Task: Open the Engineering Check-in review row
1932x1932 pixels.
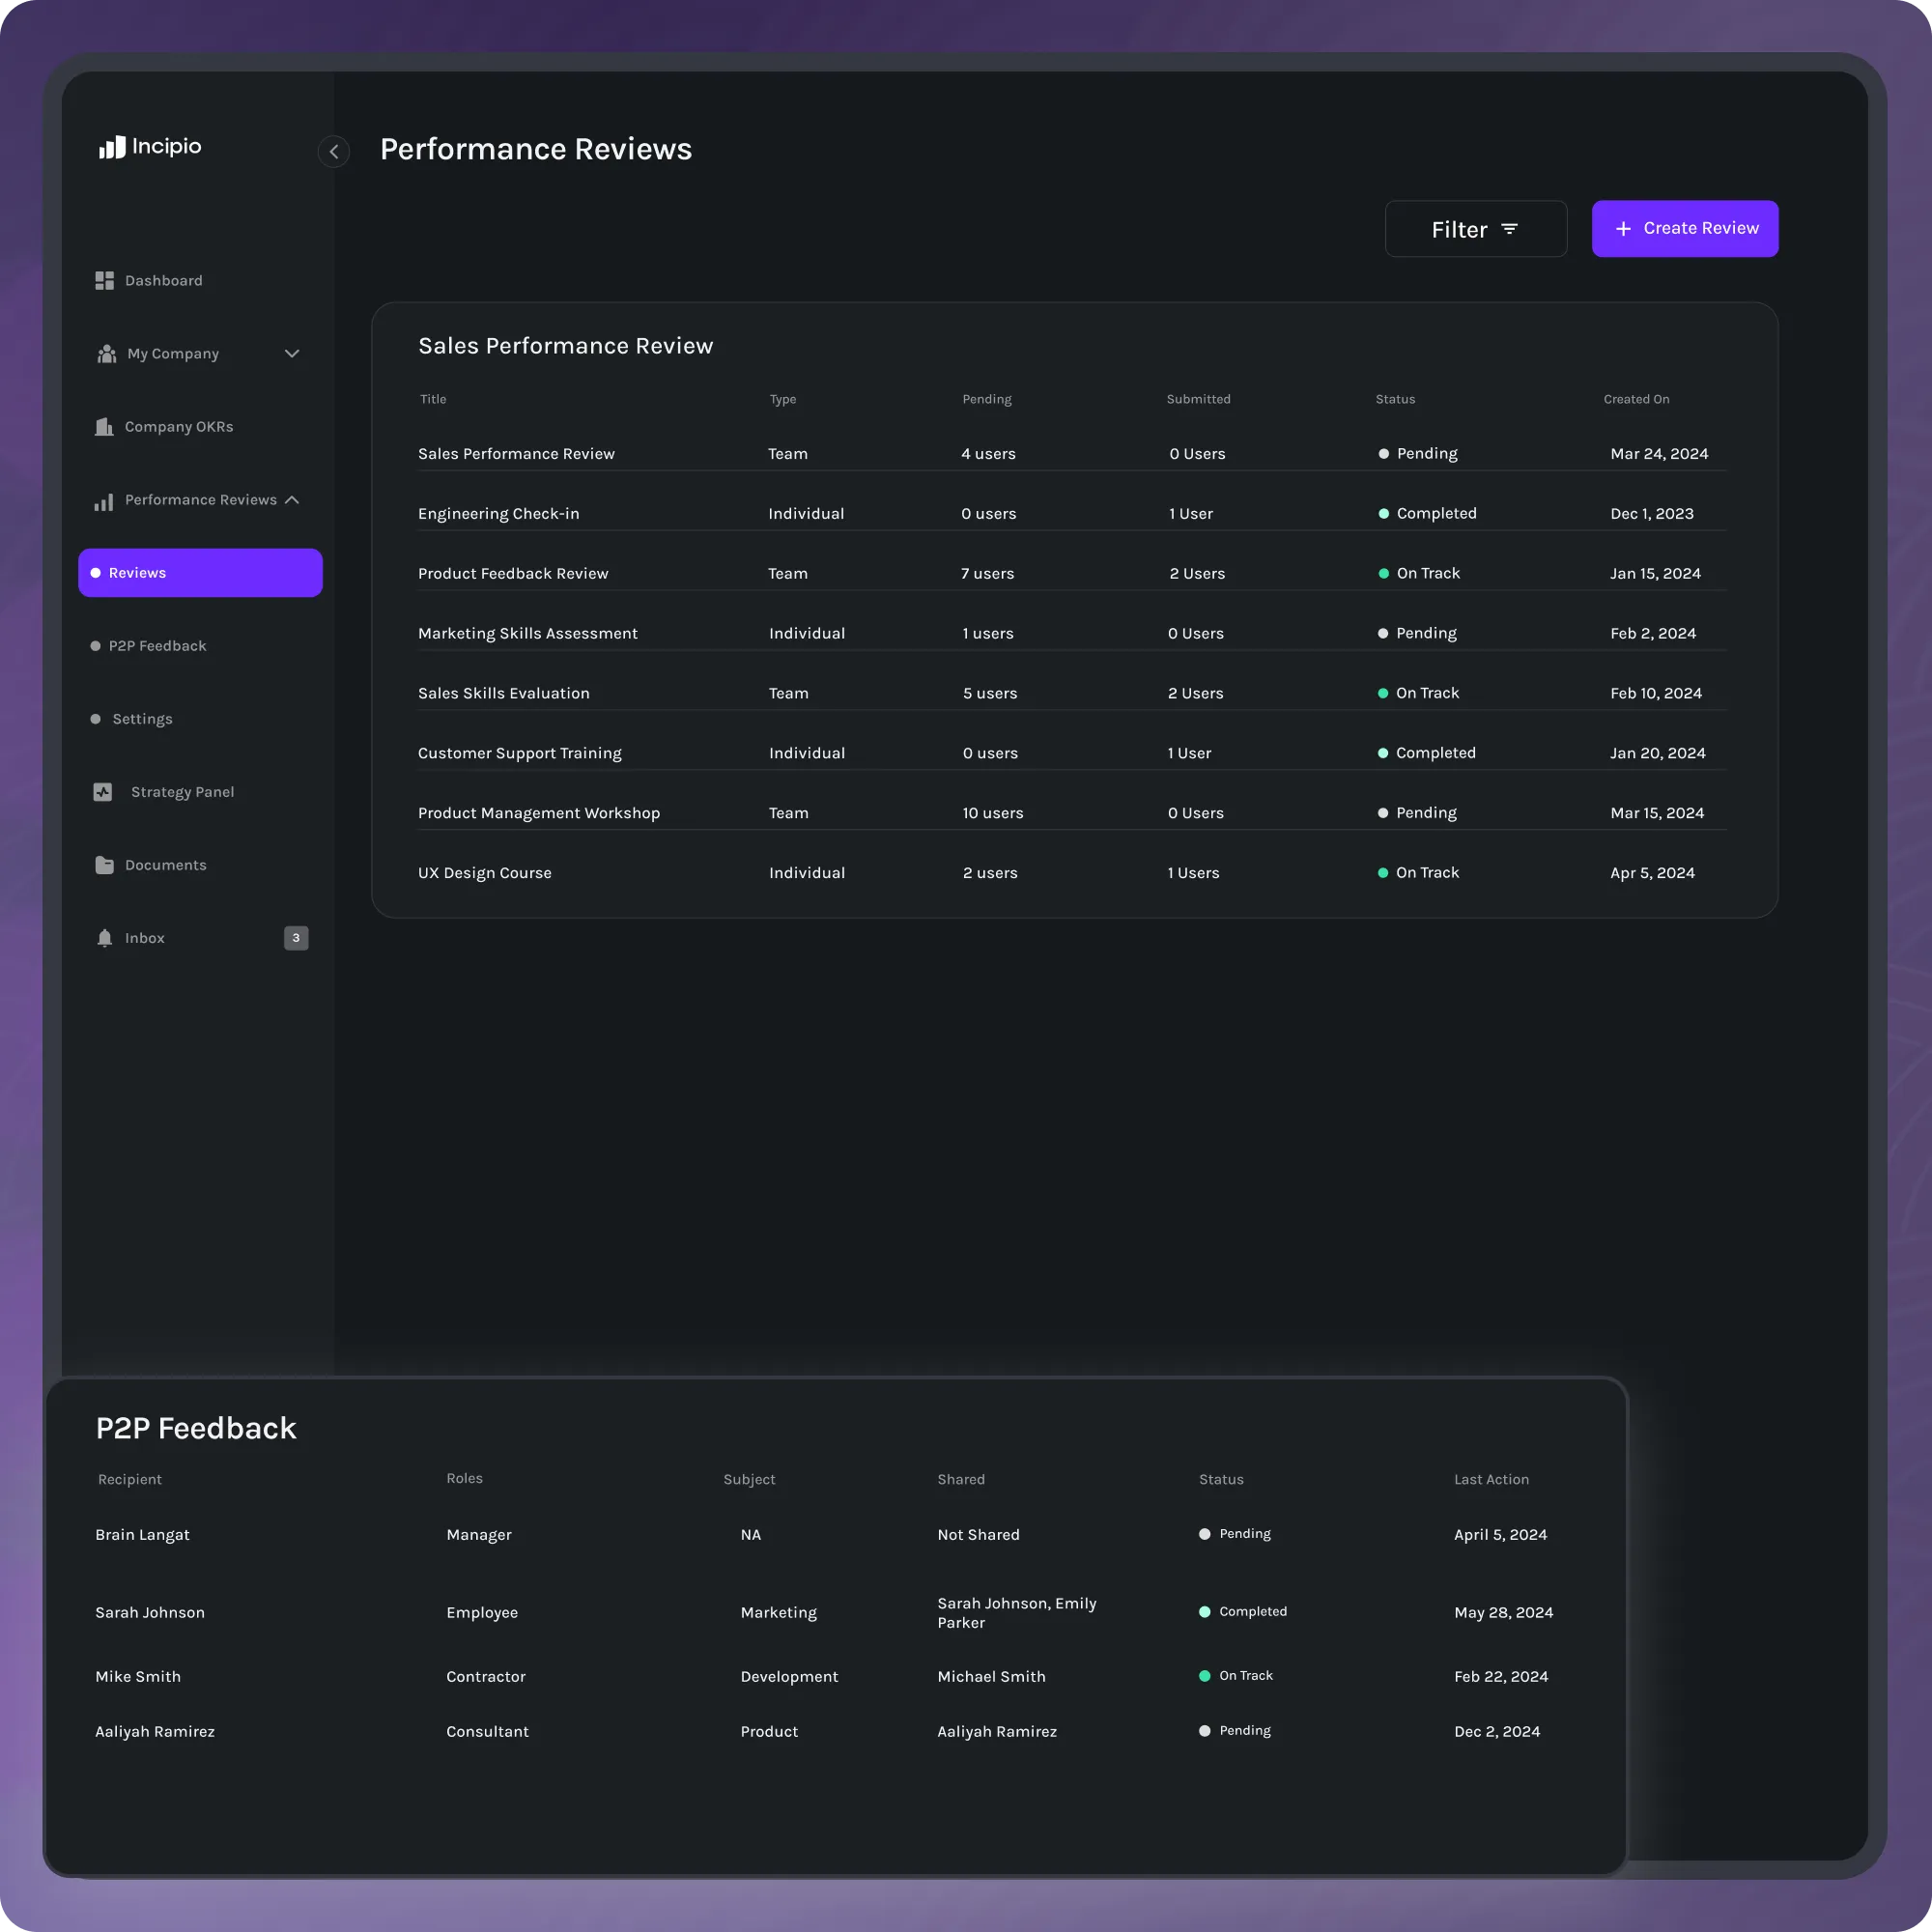Action: tap(498, 514)
